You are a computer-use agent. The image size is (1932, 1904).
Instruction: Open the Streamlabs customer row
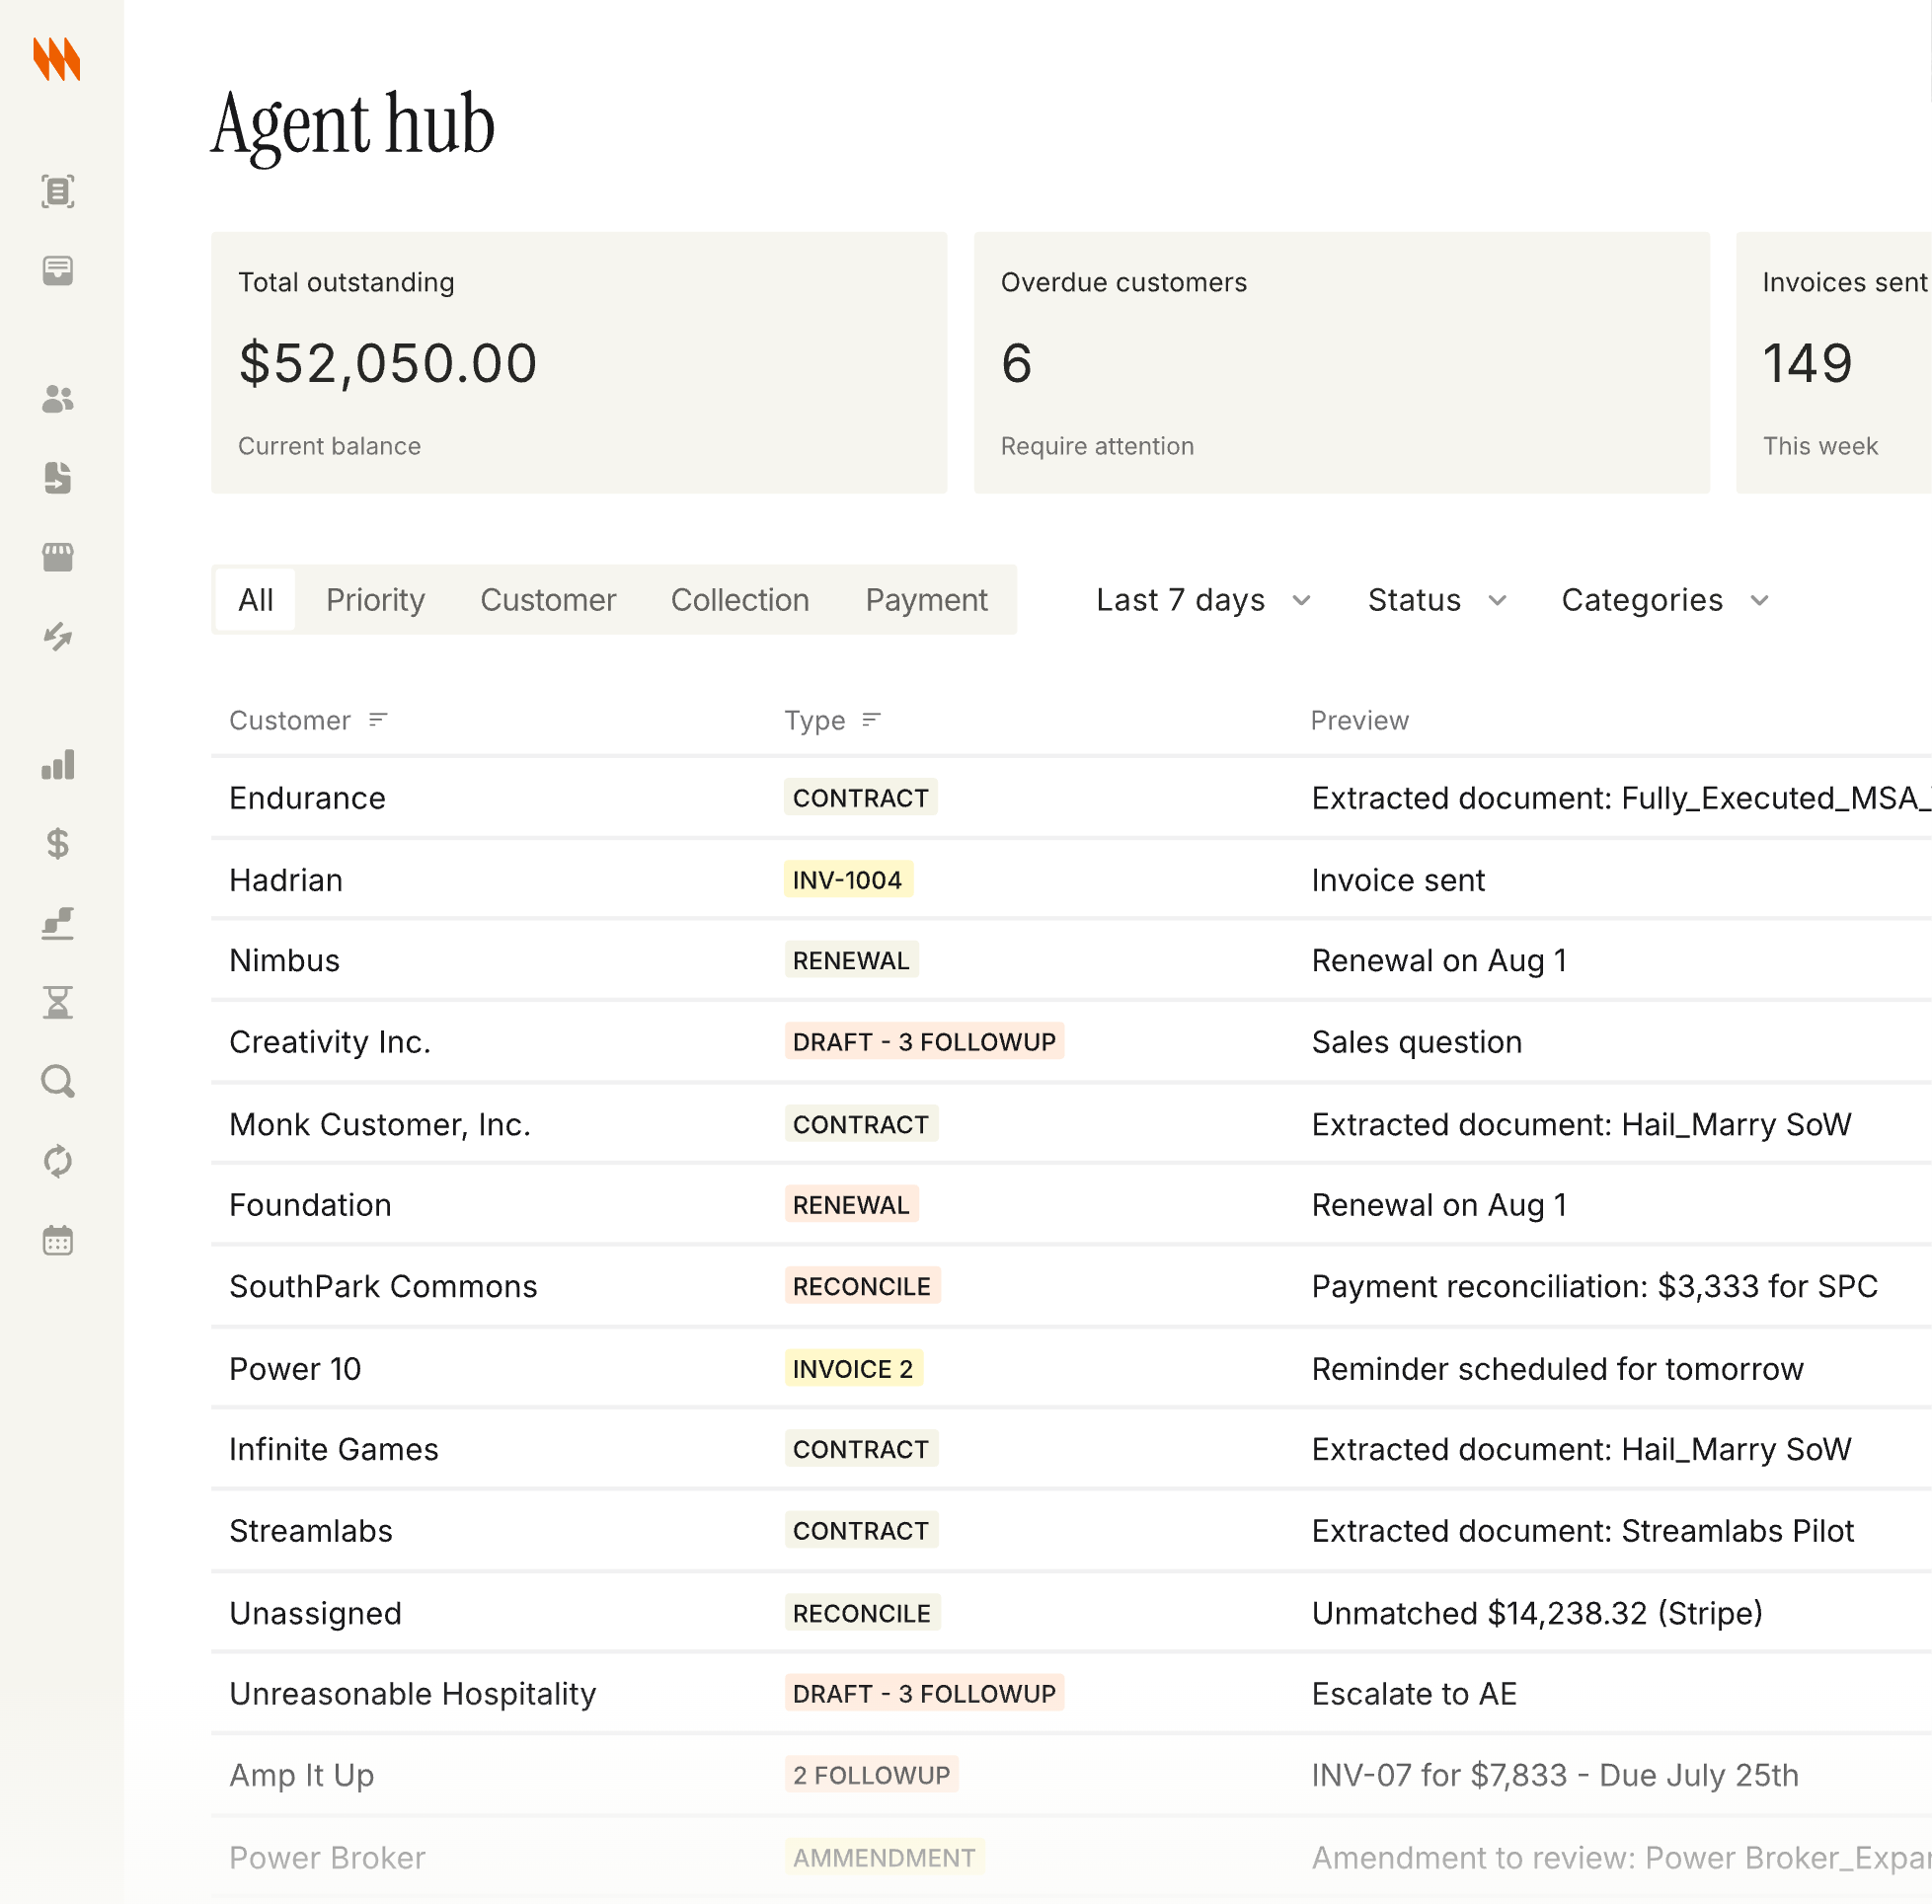click(1071, 1531)
